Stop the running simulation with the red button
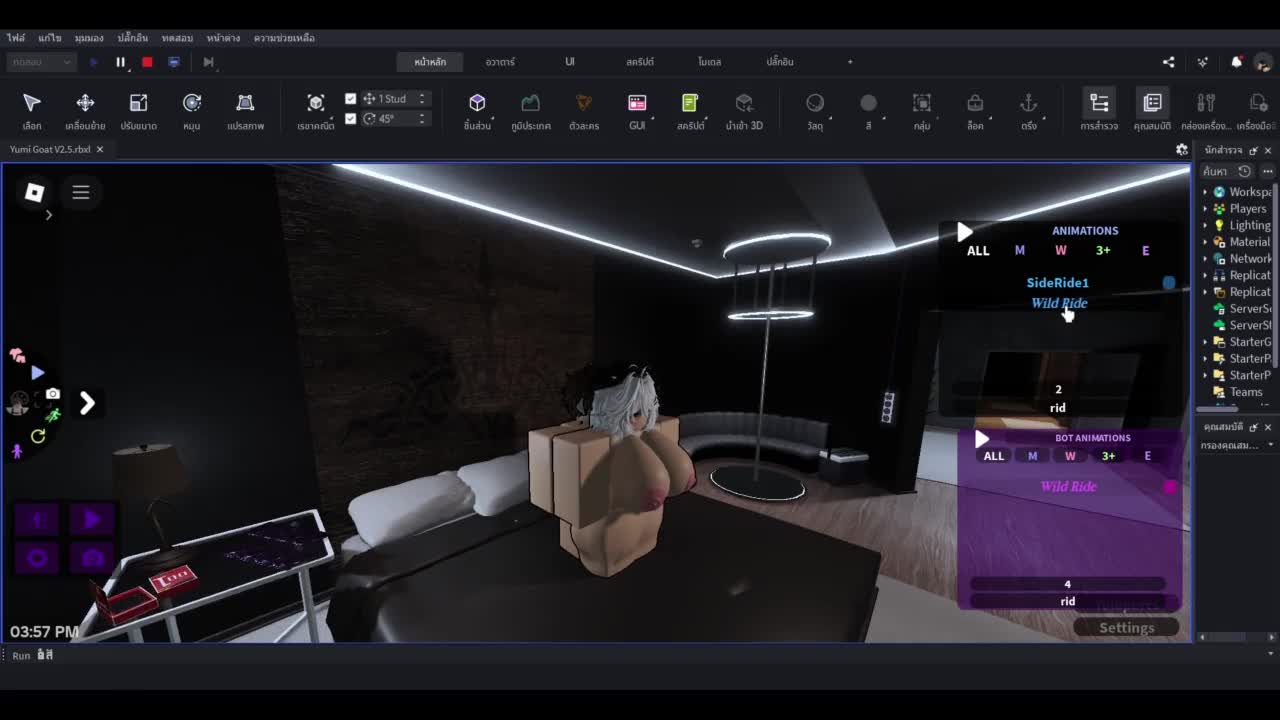 point(147,62)
